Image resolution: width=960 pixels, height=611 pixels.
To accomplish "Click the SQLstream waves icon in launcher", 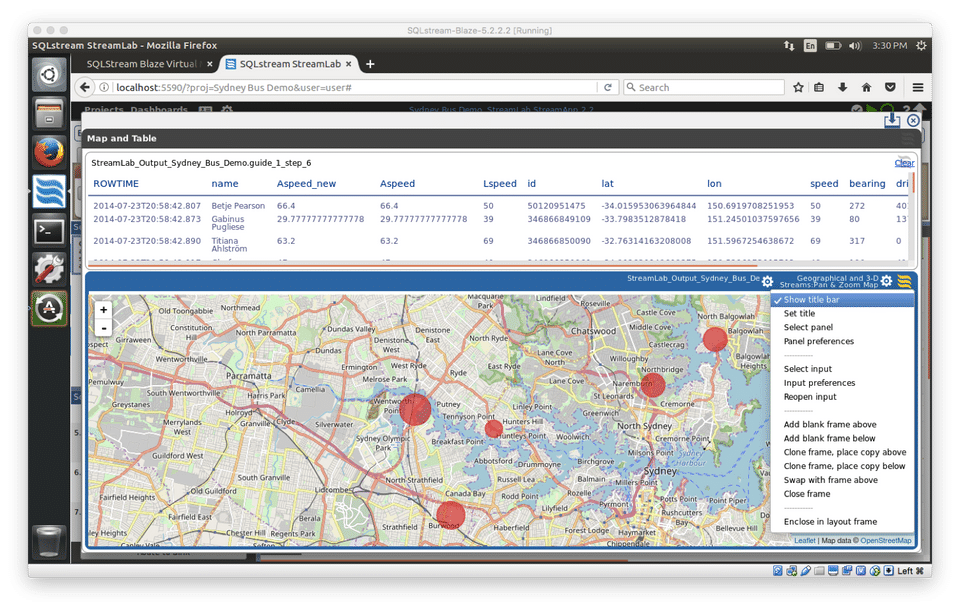I will click(49, 192).
